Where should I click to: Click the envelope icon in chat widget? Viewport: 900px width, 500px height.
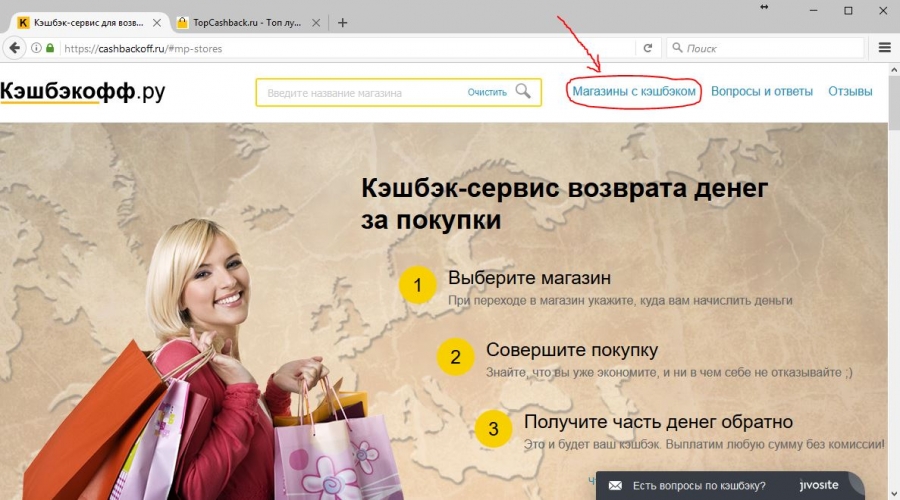pyautogui.click(x=615, y=486)
